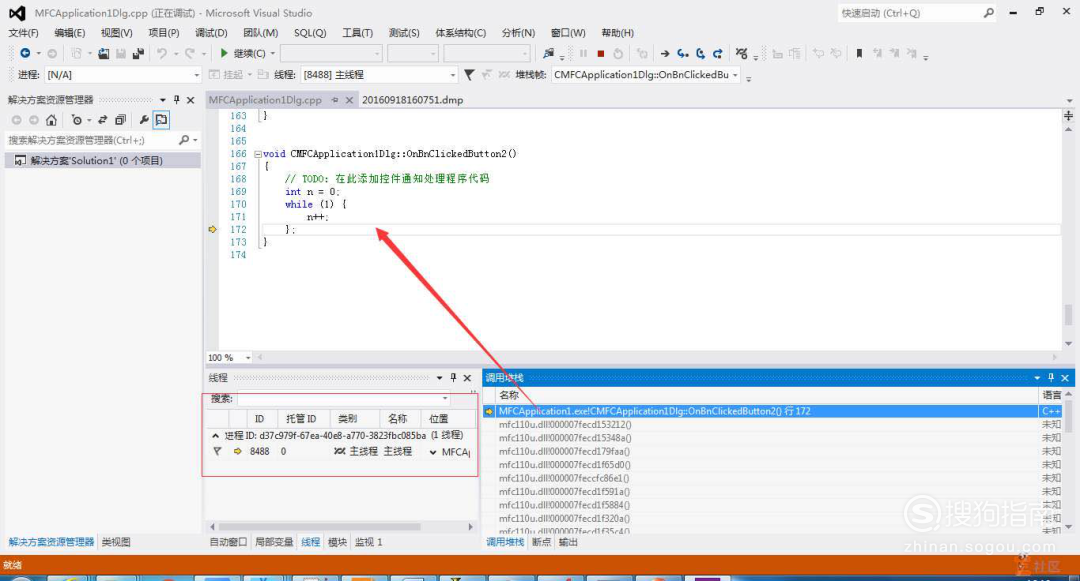This screenshot has width=1080, height=581.
Task: Switch to the 自动窗口 tab
Action: tap(228, 542)
